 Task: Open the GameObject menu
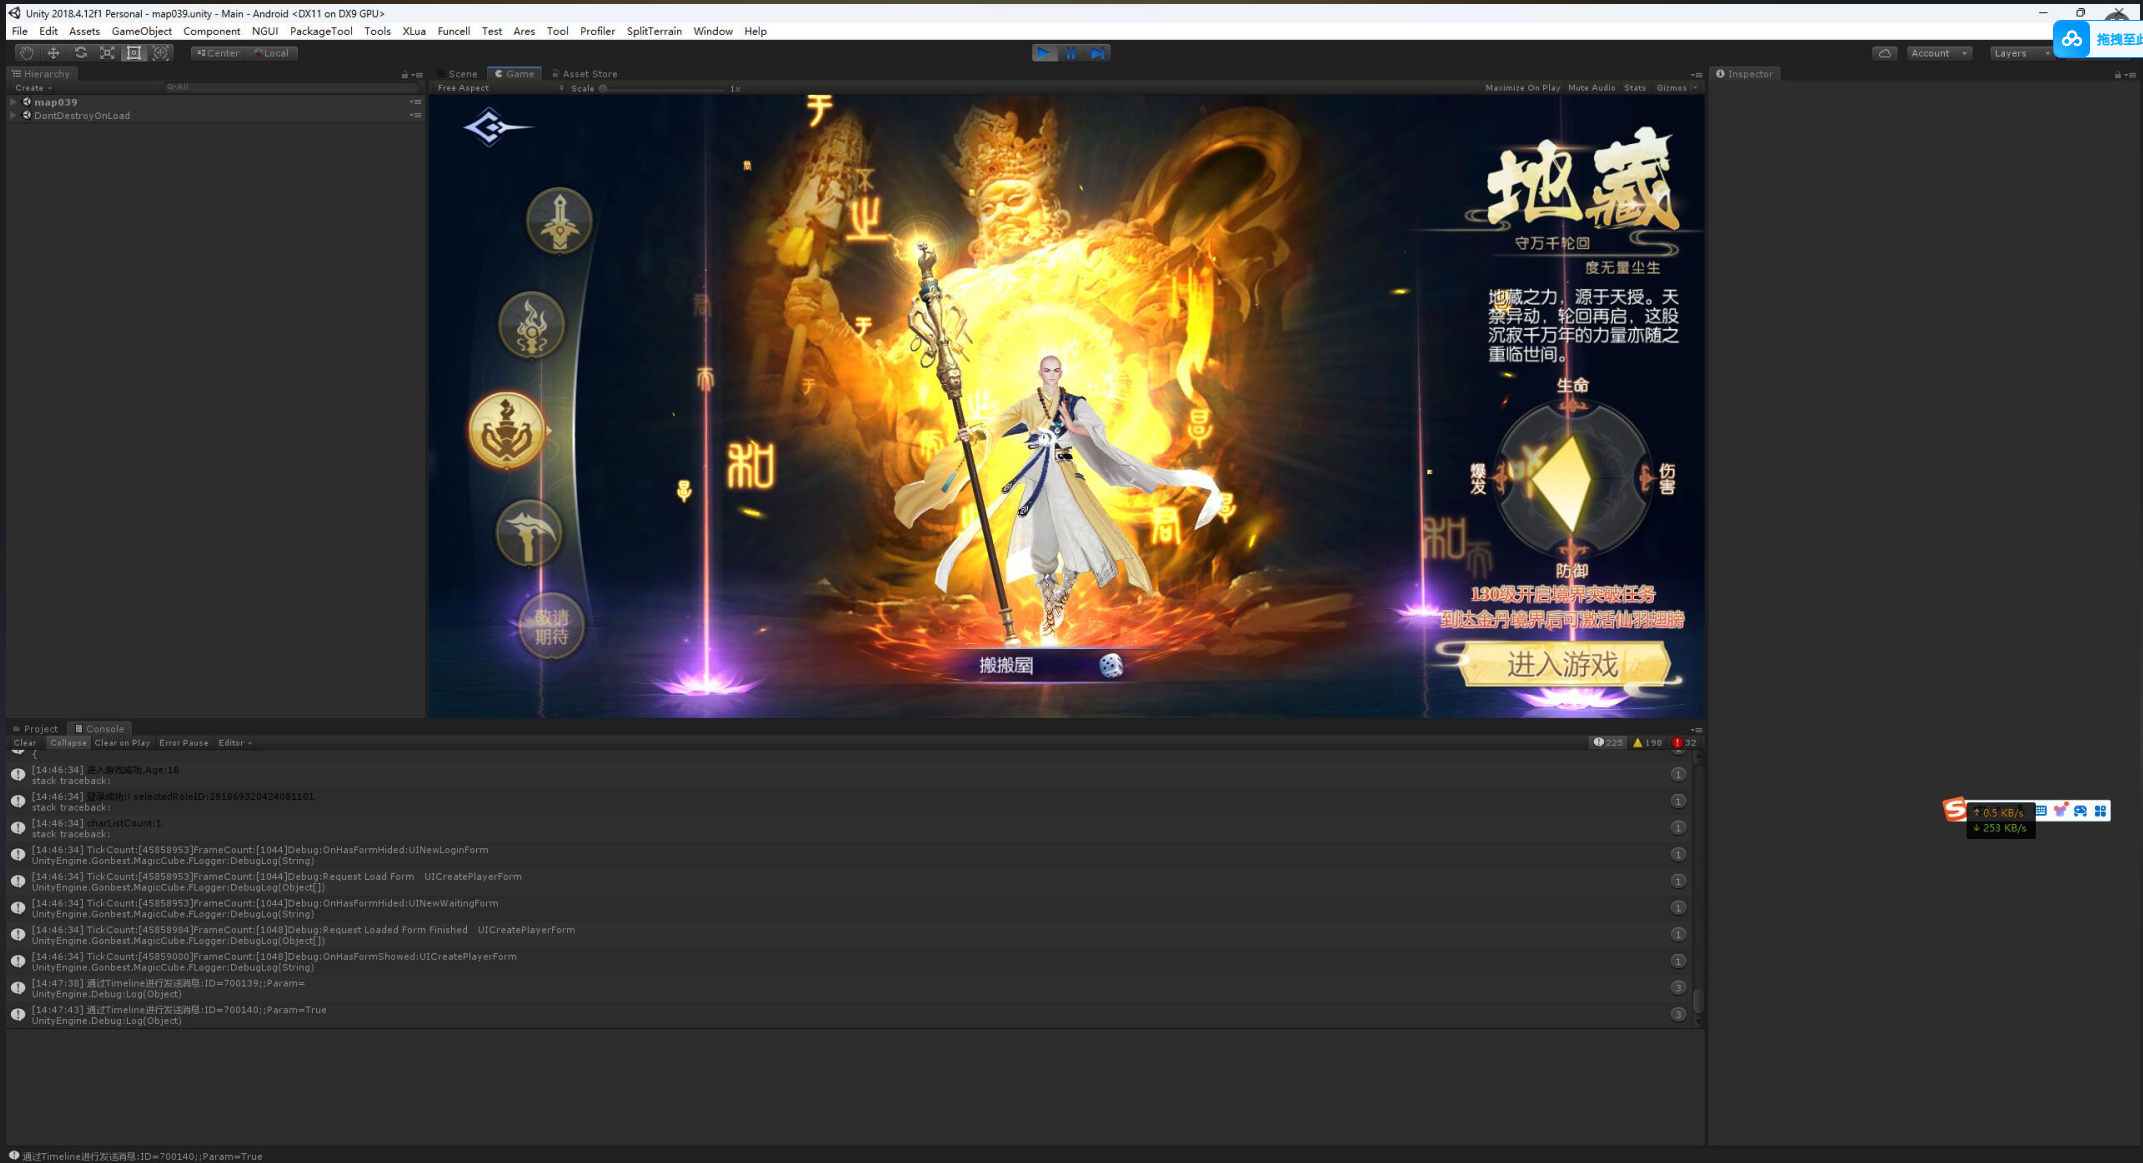(141, 31)
